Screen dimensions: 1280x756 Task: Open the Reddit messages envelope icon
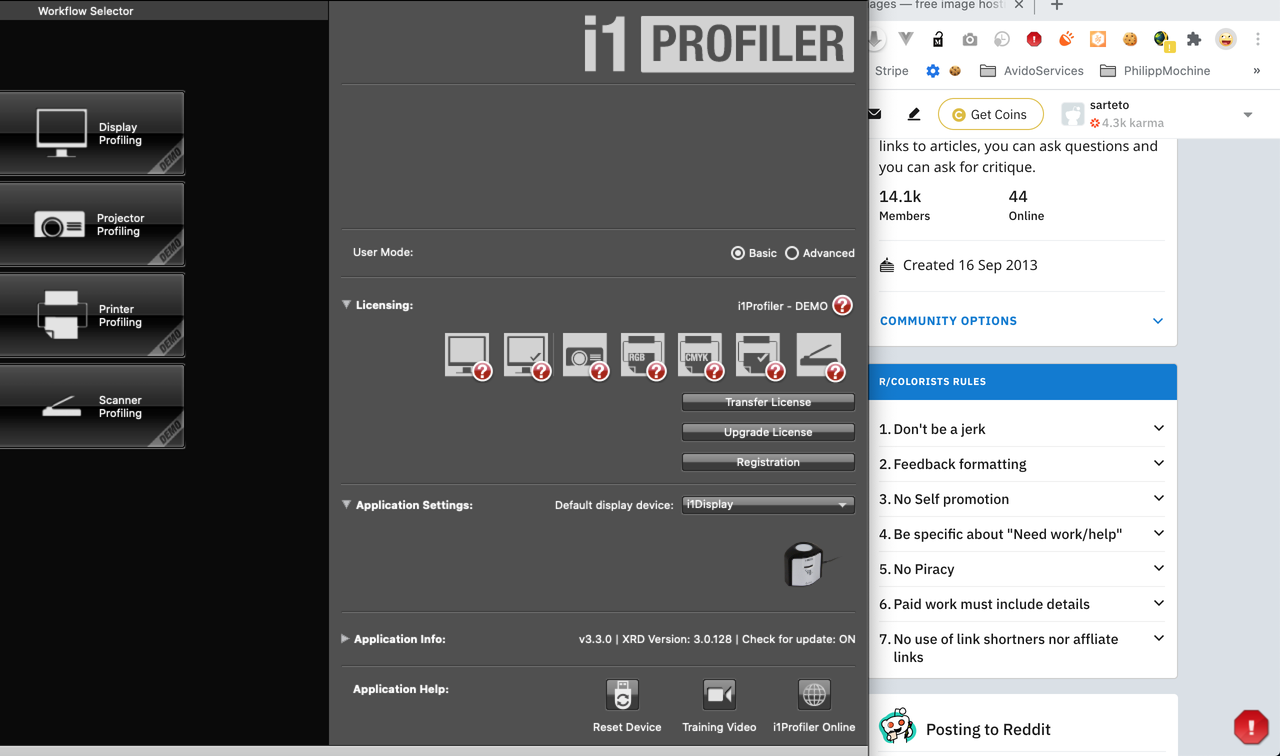pos(875,114)
